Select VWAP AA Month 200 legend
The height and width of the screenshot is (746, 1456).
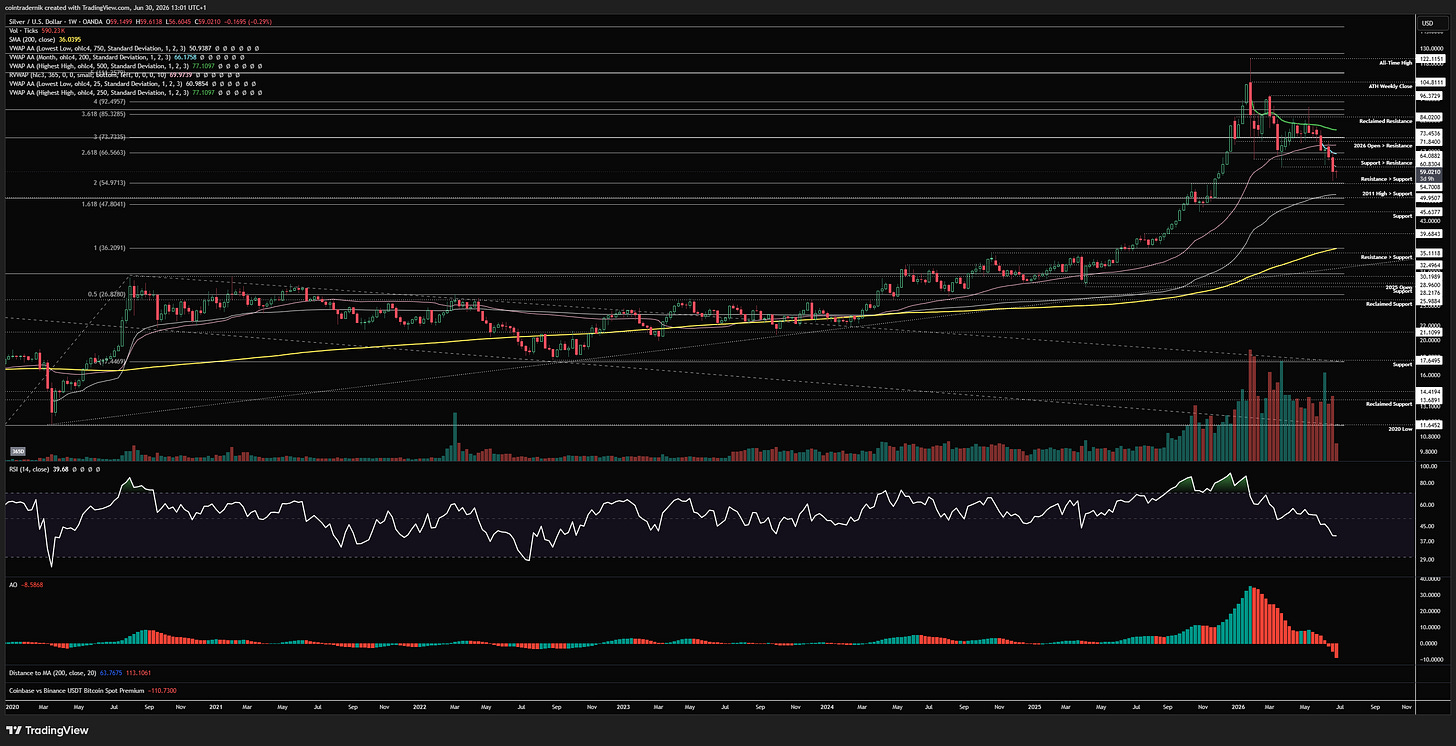tap(90, 57)
